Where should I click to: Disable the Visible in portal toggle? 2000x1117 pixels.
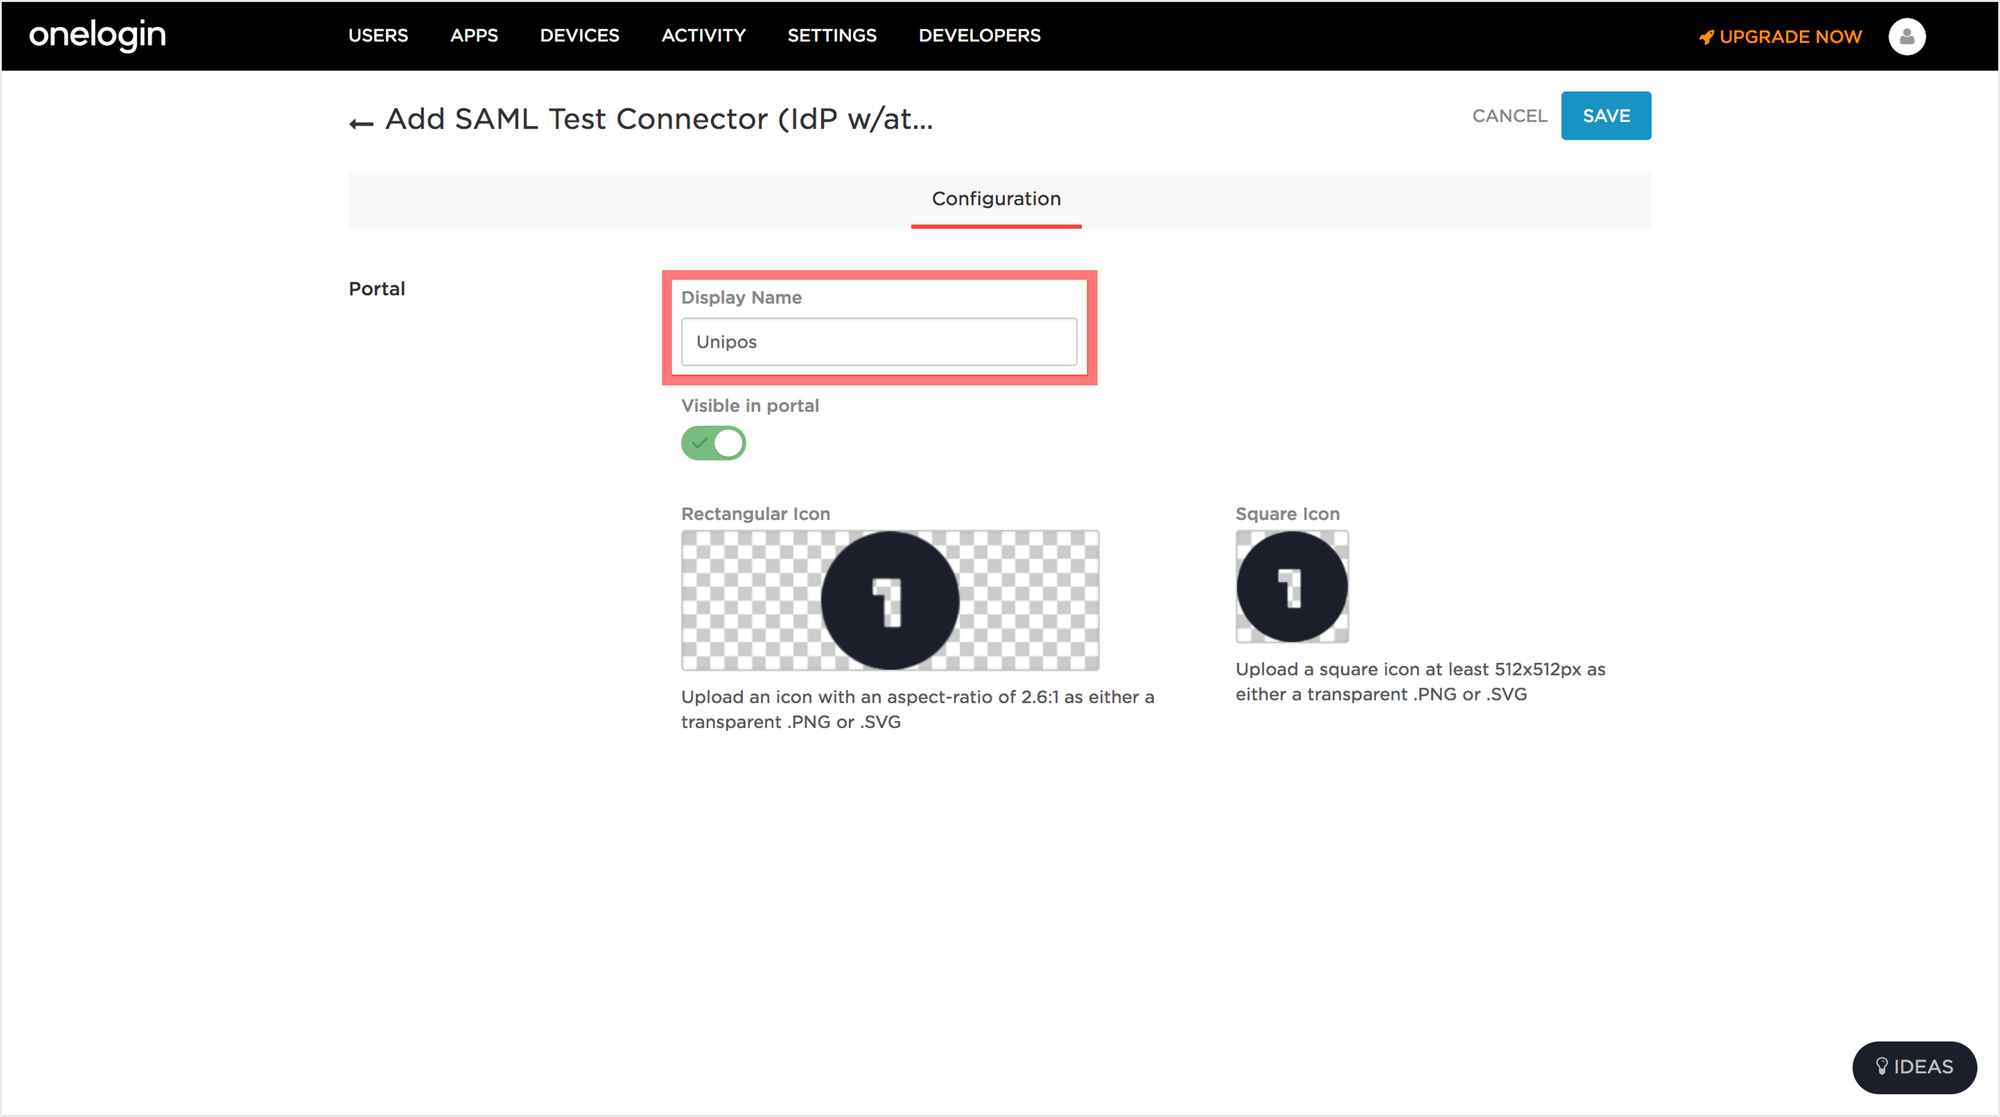pos(713,443)
